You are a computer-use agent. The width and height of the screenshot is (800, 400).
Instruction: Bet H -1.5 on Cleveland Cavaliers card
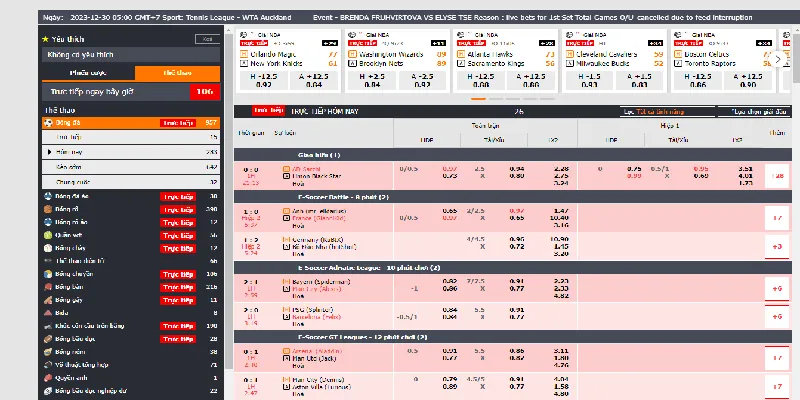(x=589, y=81)
